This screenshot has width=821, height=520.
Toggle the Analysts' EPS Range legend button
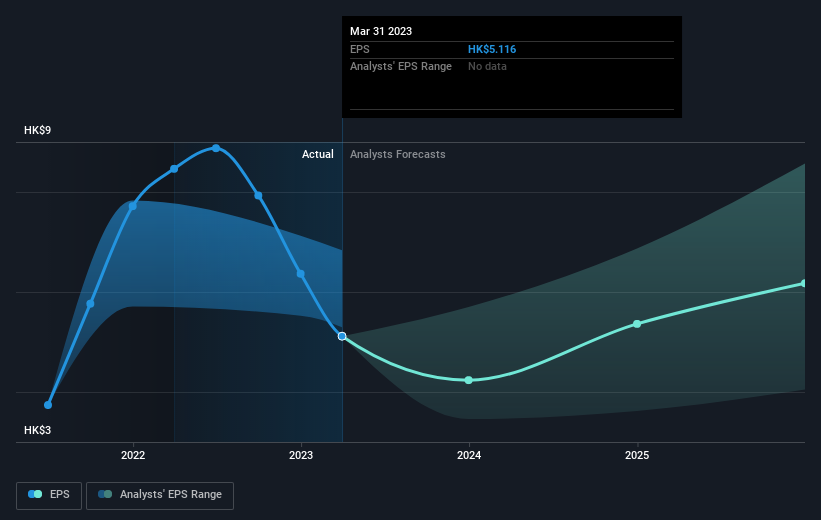pyautogui.click(x=160, y=495)
